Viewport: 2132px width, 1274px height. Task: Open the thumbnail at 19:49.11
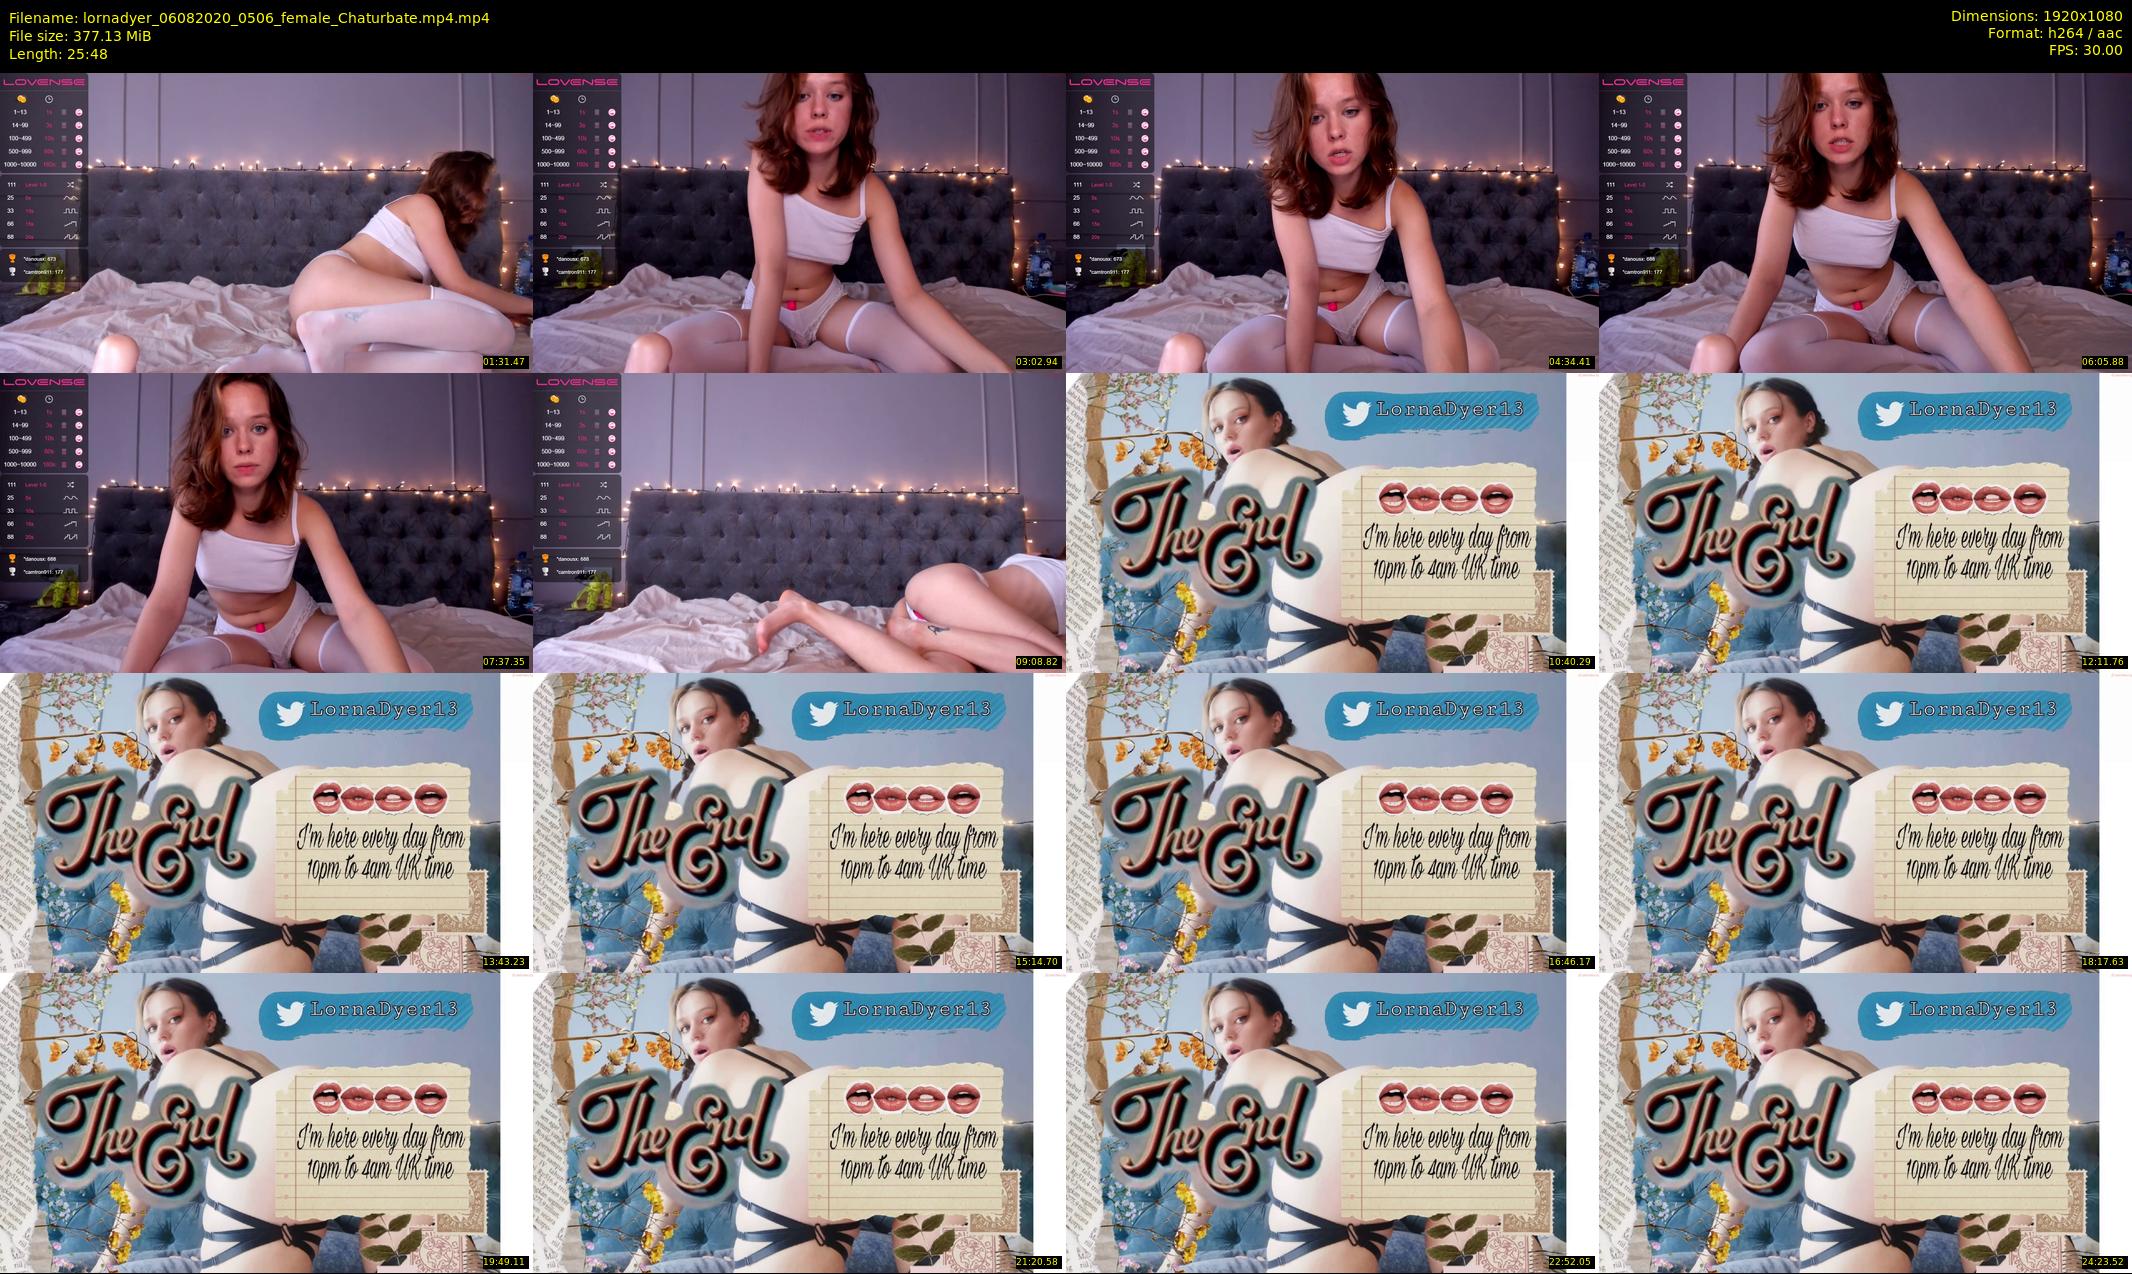[x=266, y=1122]
